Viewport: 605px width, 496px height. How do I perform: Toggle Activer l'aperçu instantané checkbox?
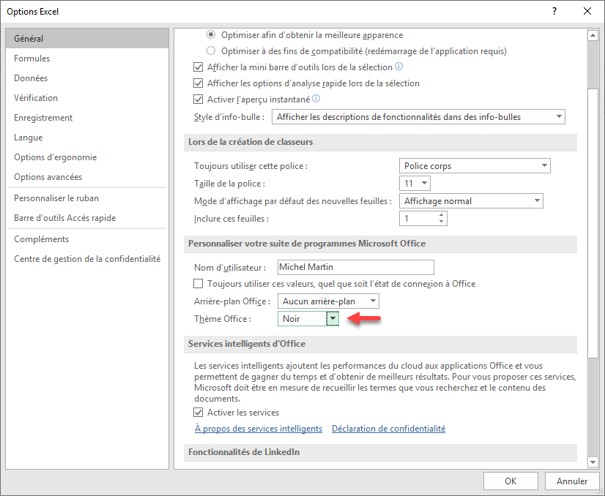pyautogui.click(x=197, y=99)
